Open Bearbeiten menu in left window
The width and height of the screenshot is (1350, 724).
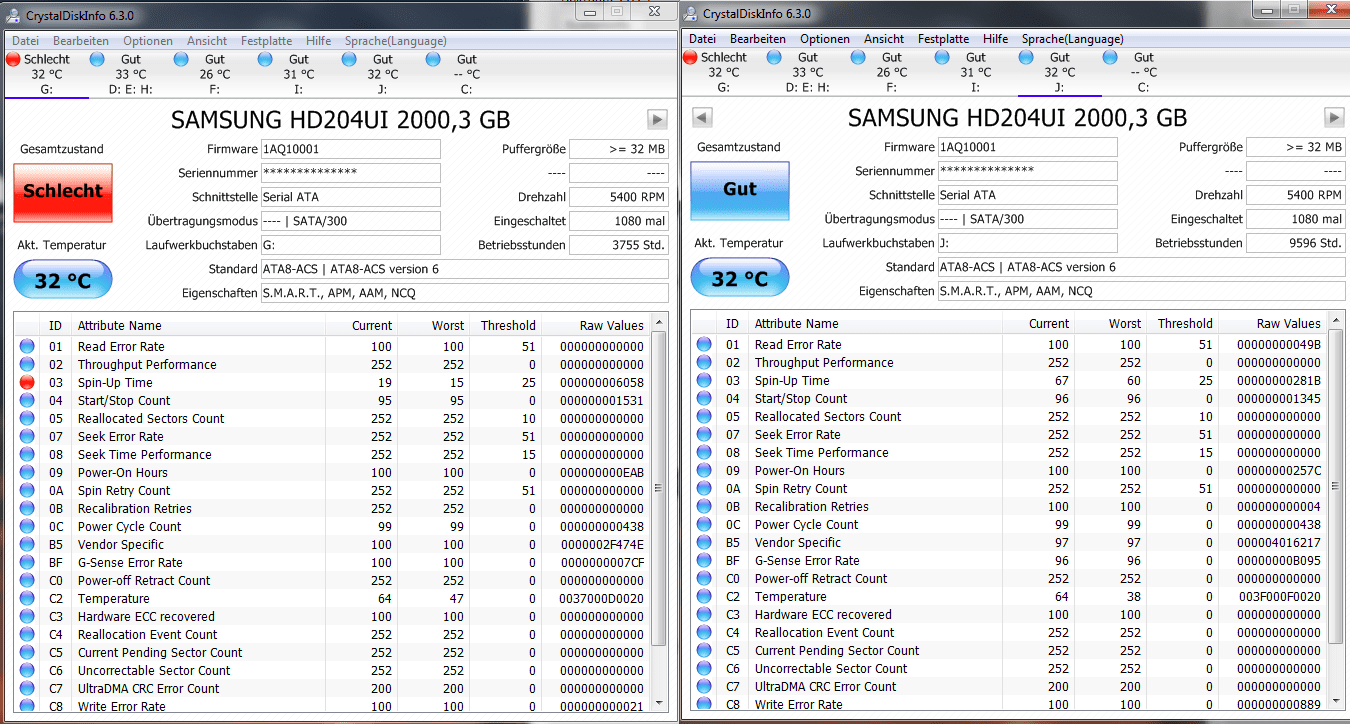[81, 41]
